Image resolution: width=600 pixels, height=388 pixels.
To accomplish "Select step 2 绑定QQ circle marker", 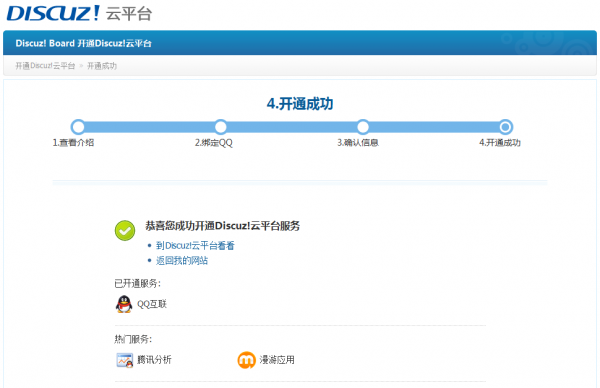I will click(220, 127).
